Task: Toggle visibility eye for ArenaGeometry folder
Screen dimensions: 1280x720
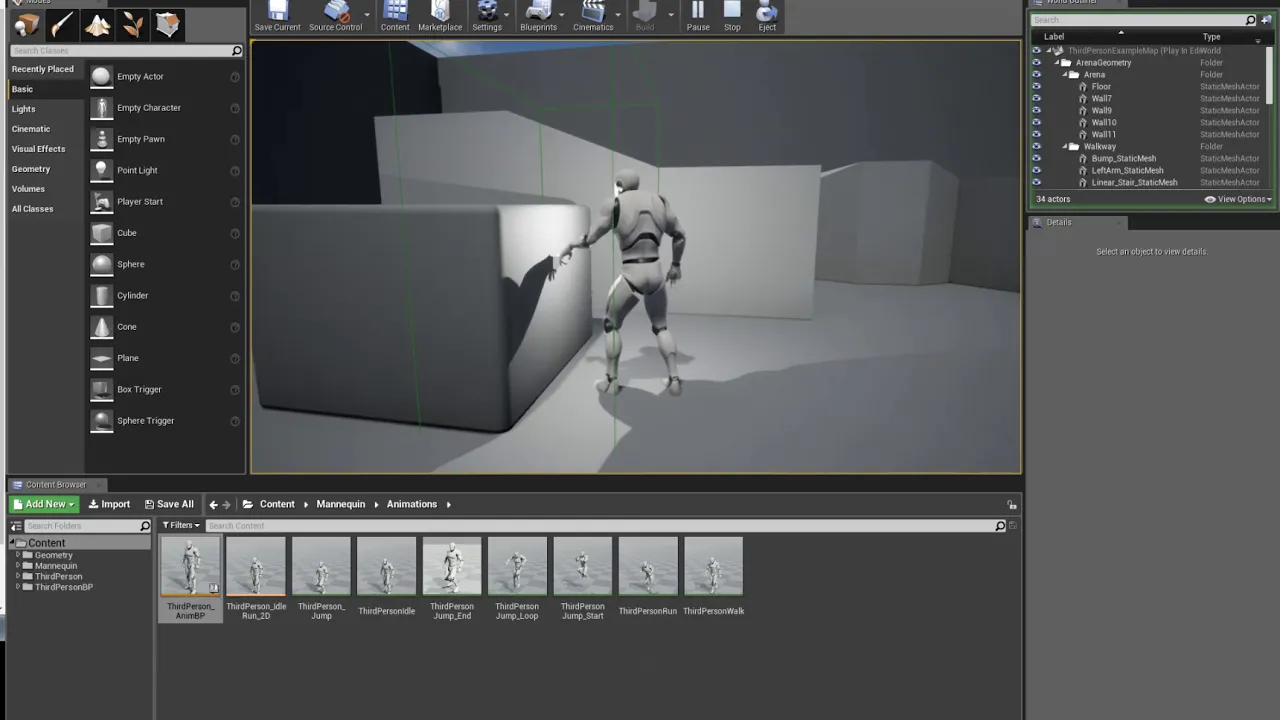Action: [x=1036, y=63]
